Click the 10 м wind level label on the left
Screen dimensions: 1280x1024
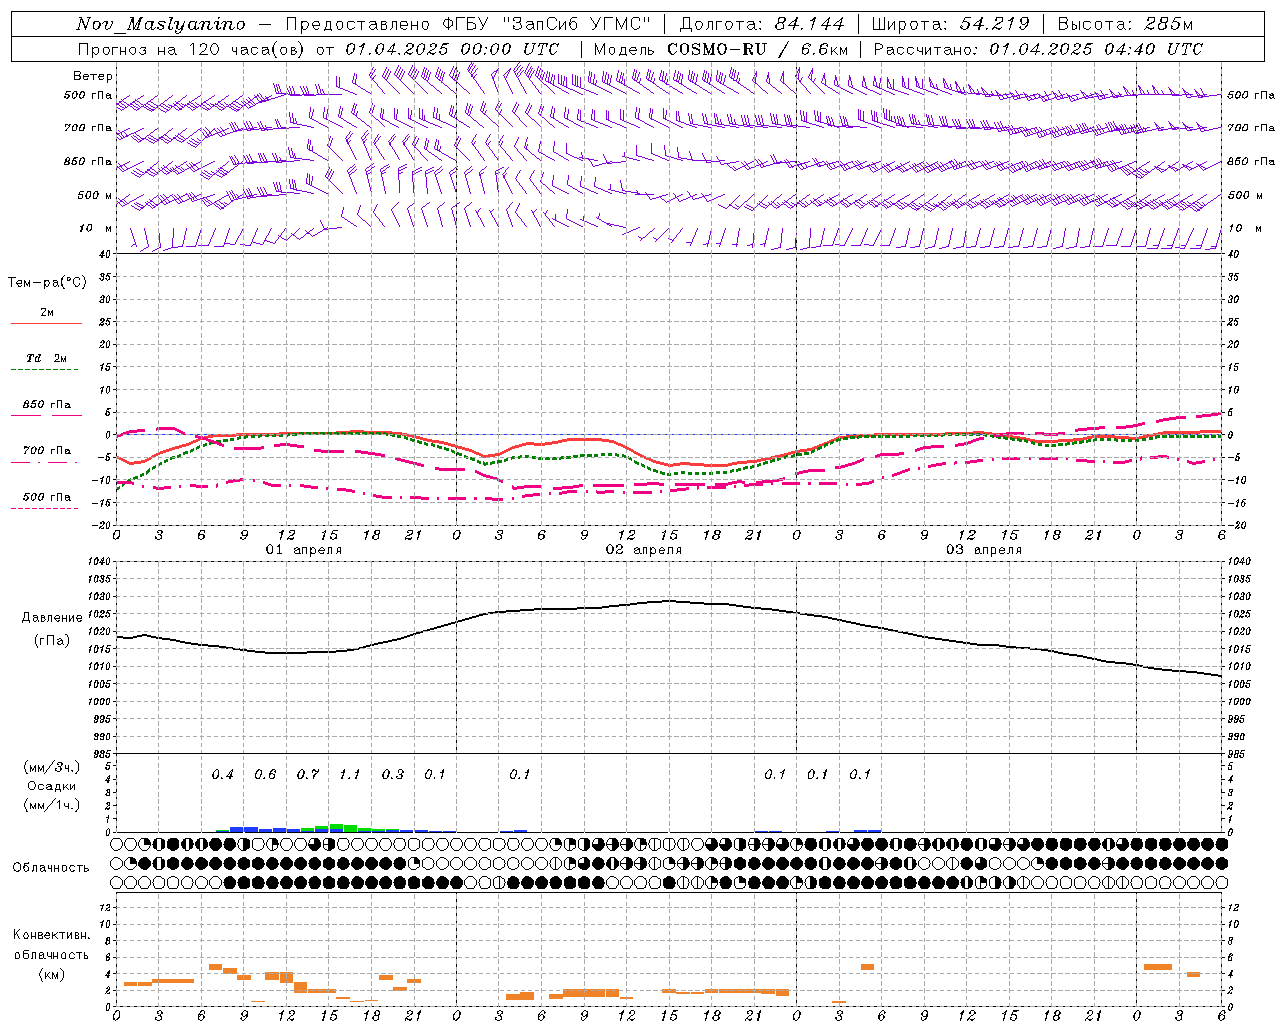click(97, 228)
